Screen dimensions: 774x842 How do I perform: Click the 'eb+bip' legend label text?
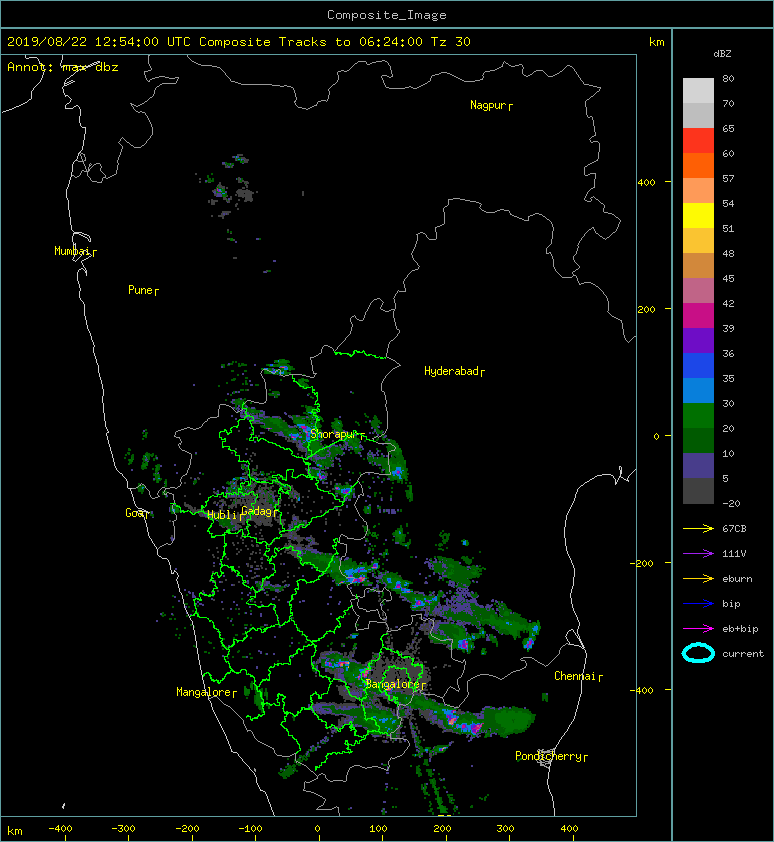[740, 629]
